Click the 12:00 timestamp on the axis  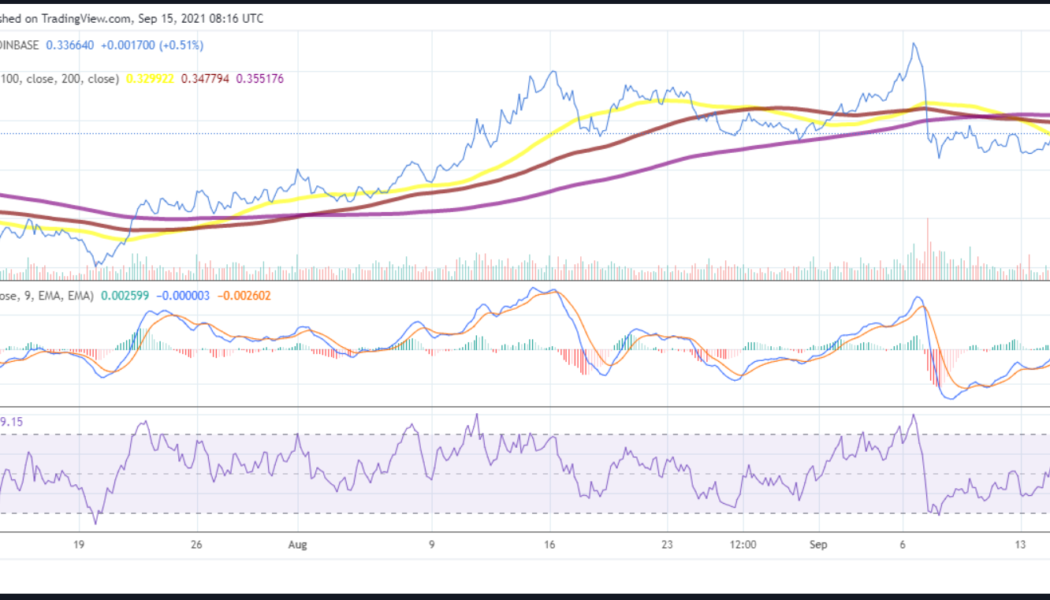coord(741,545)
